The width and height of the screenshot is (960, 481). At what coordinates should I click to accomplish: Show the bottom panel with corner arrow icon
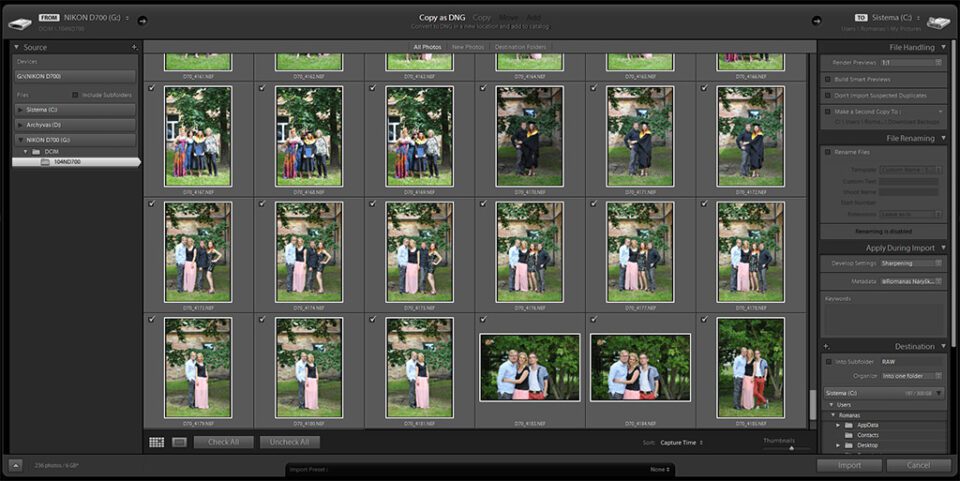[16, 466]
